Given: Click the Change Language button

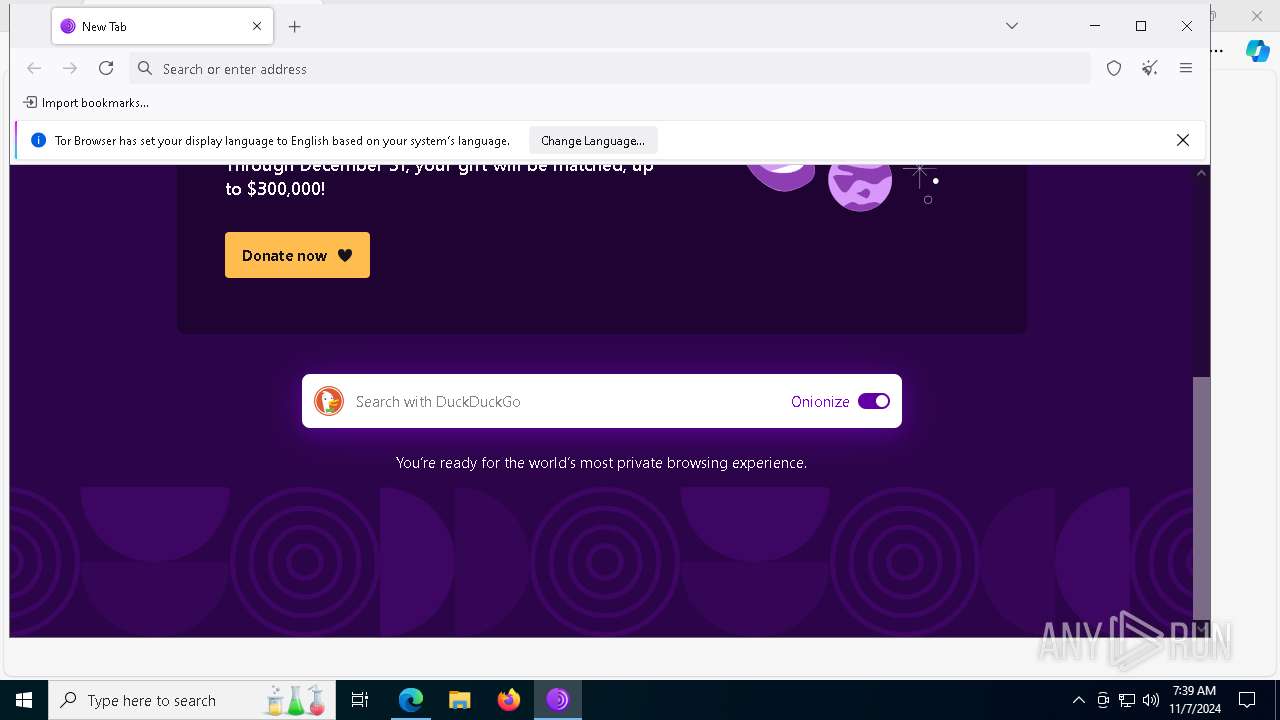Looking at the screenshot, I should pos(593,141).
